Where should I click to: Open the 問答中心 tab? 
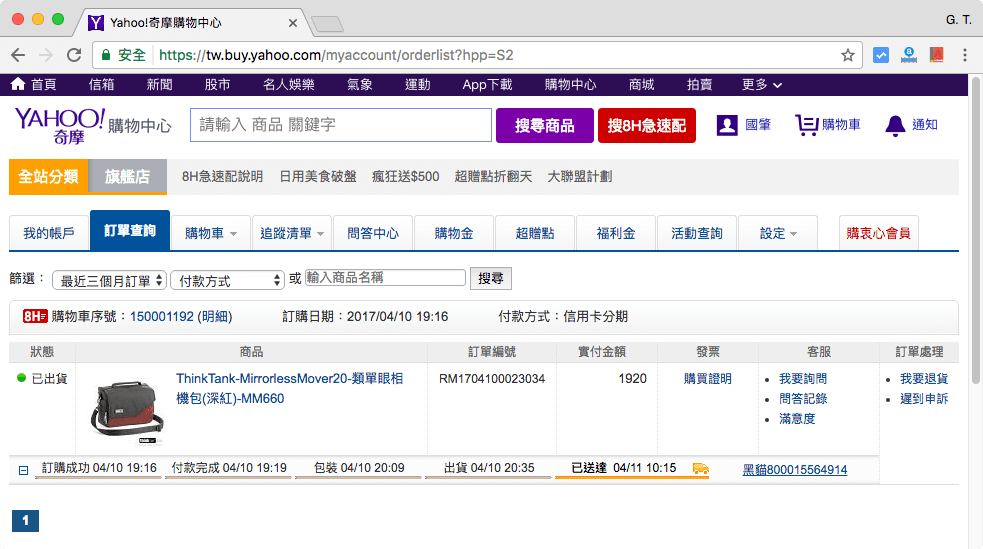373,233
